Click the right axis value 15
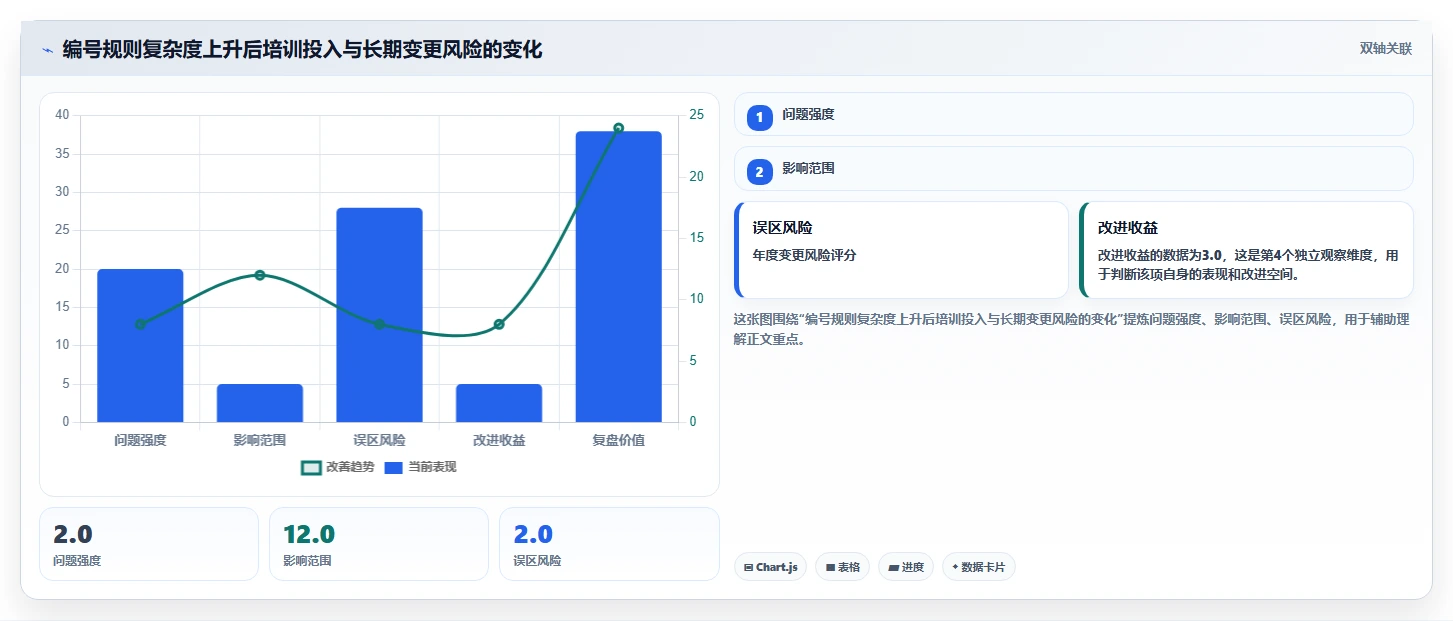Image resolution: width=1453 pixels, height=621 pixels. pyautogui.click(x=696, y=238)
